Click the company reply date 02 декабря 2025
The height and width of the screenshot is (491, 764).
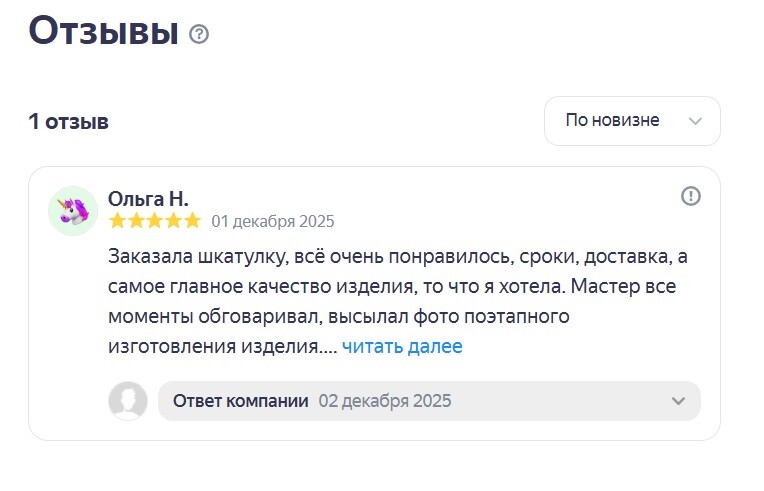pyautogui.click(x=385, y=401)
